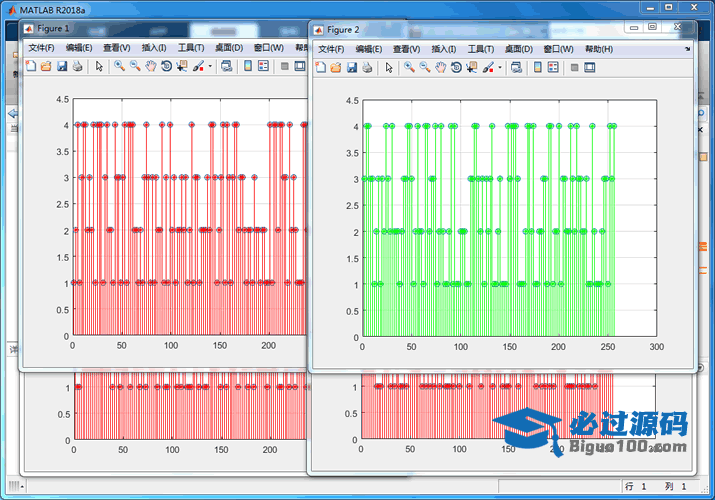715x500 pixels.
Task: Click New Figure icon in Figure 2
Action: (320, 68)
